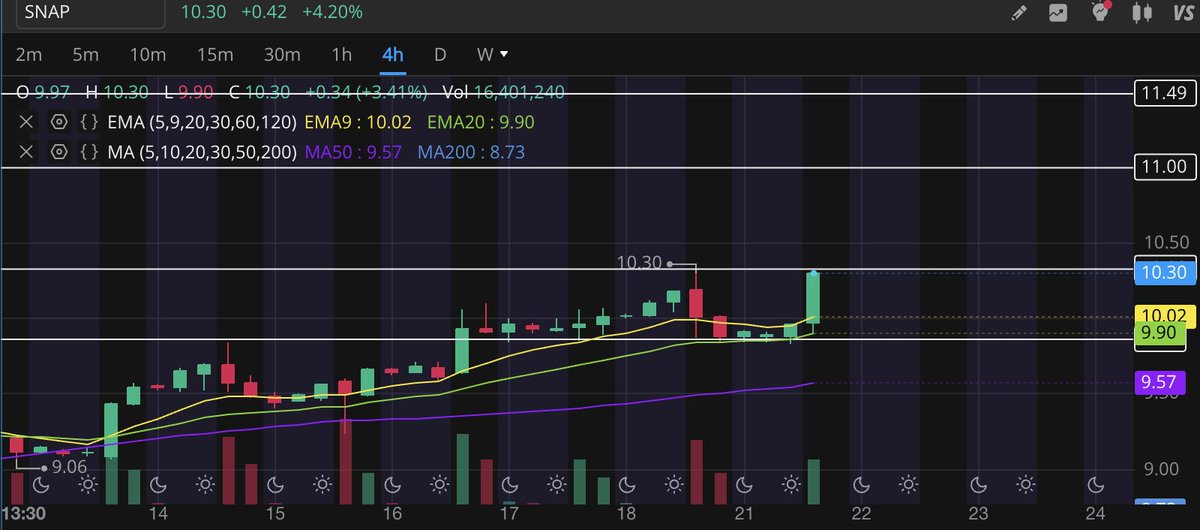Switch to the 1h timeframe
This screenshot has height=530, width=1200.
pyautogui.click(x=342, y=54)
